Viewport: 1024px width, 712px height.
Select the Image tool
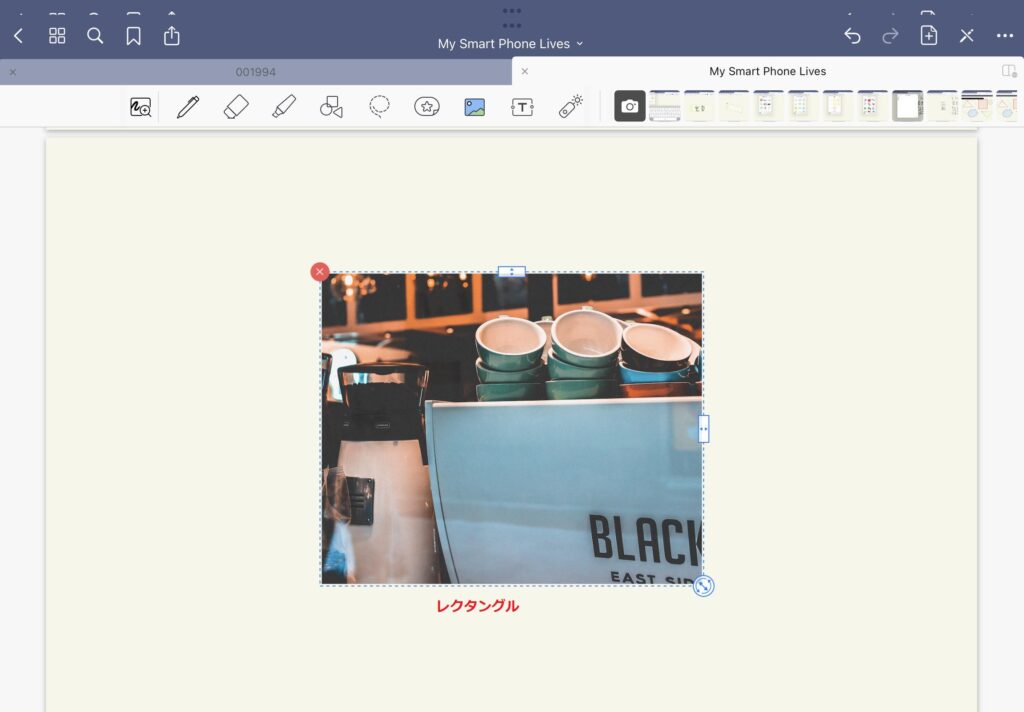tap(475, 107)
